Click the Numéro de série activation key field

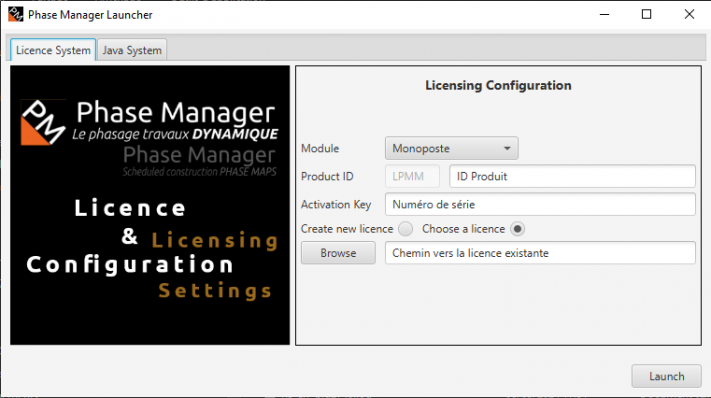click(540, 204)
